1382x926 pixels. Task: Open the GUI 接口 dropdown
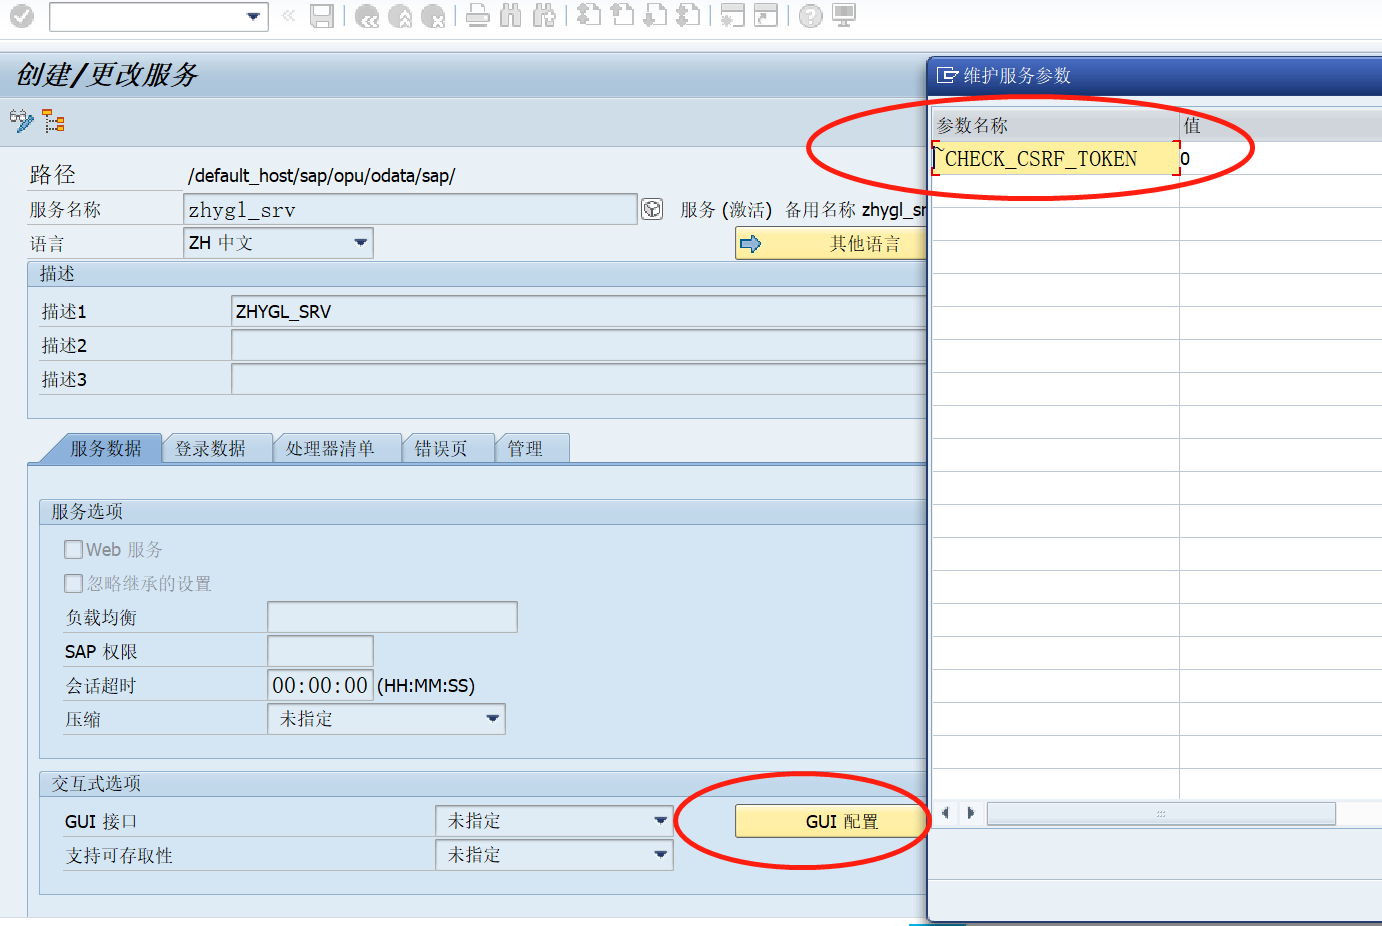(x=662, y=820)
